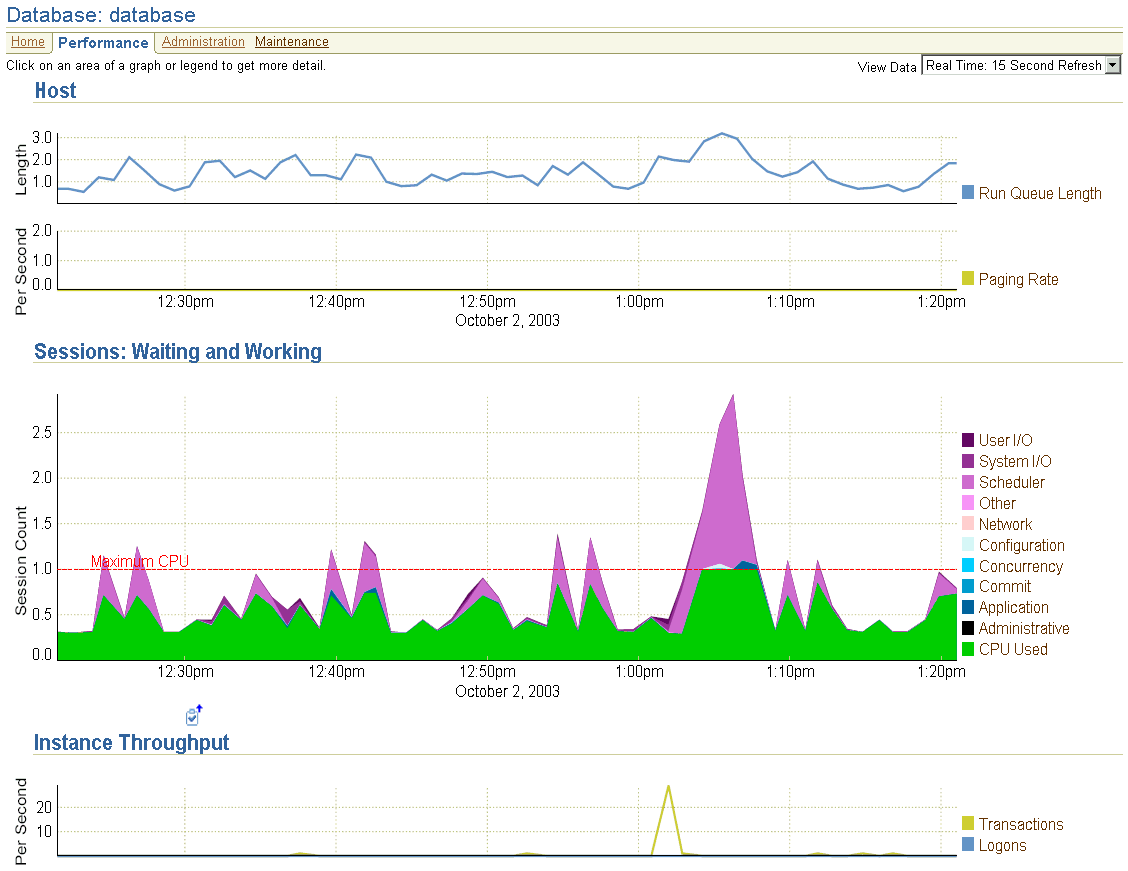Click the Network pink color swatch
The width and height of the screenshot is (1128, 871).
click(966, 524)
